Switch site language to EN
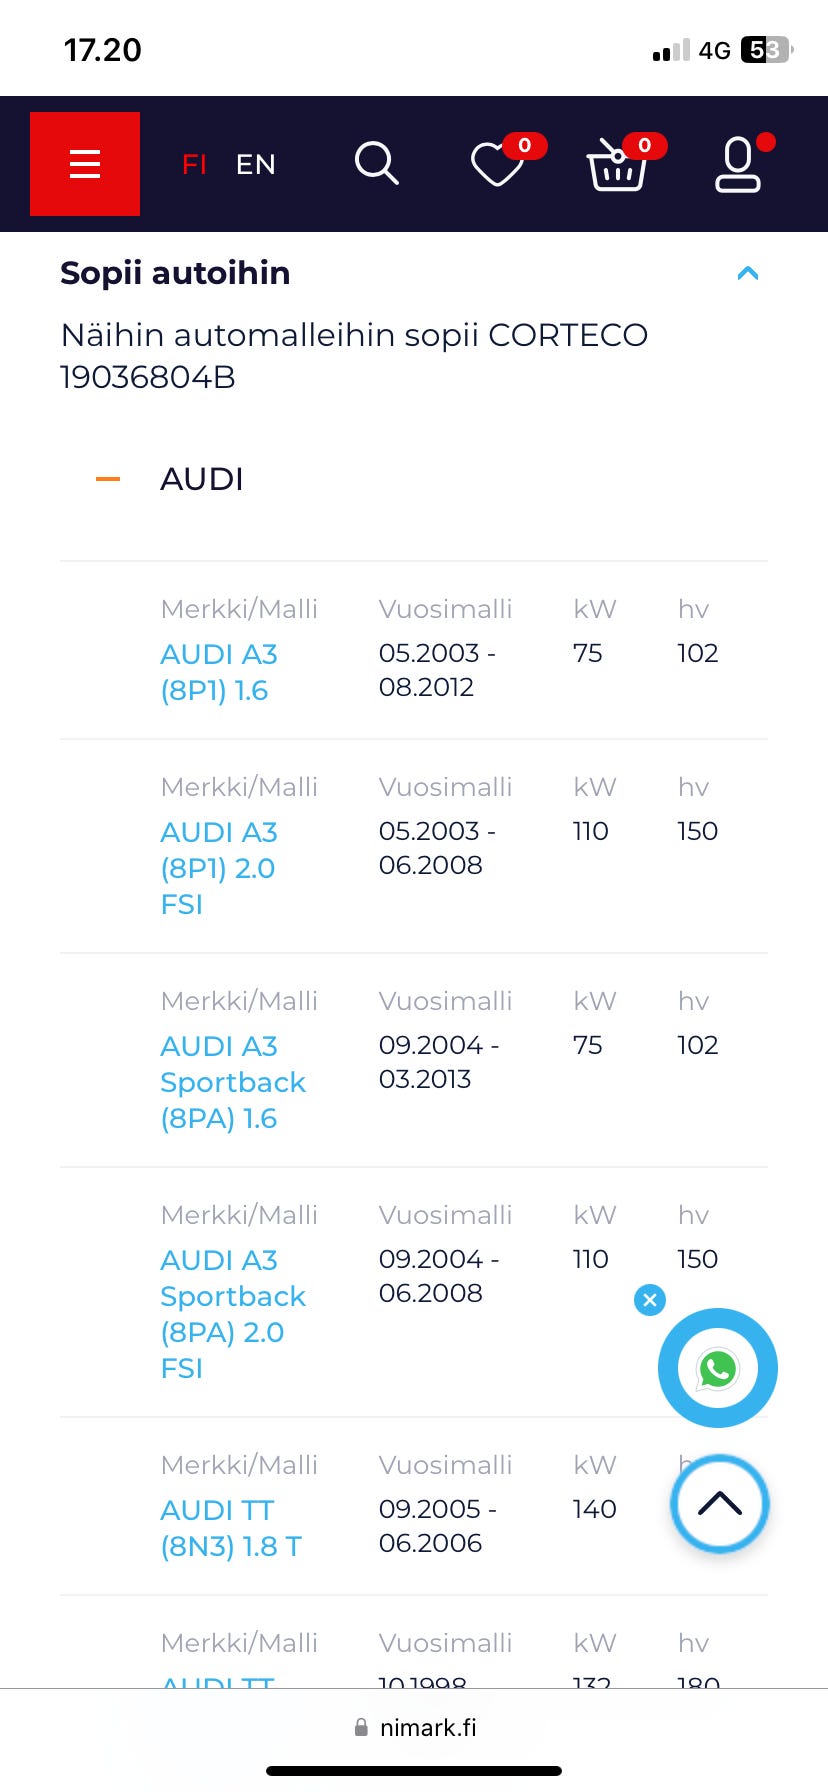 tap(256, 164)
